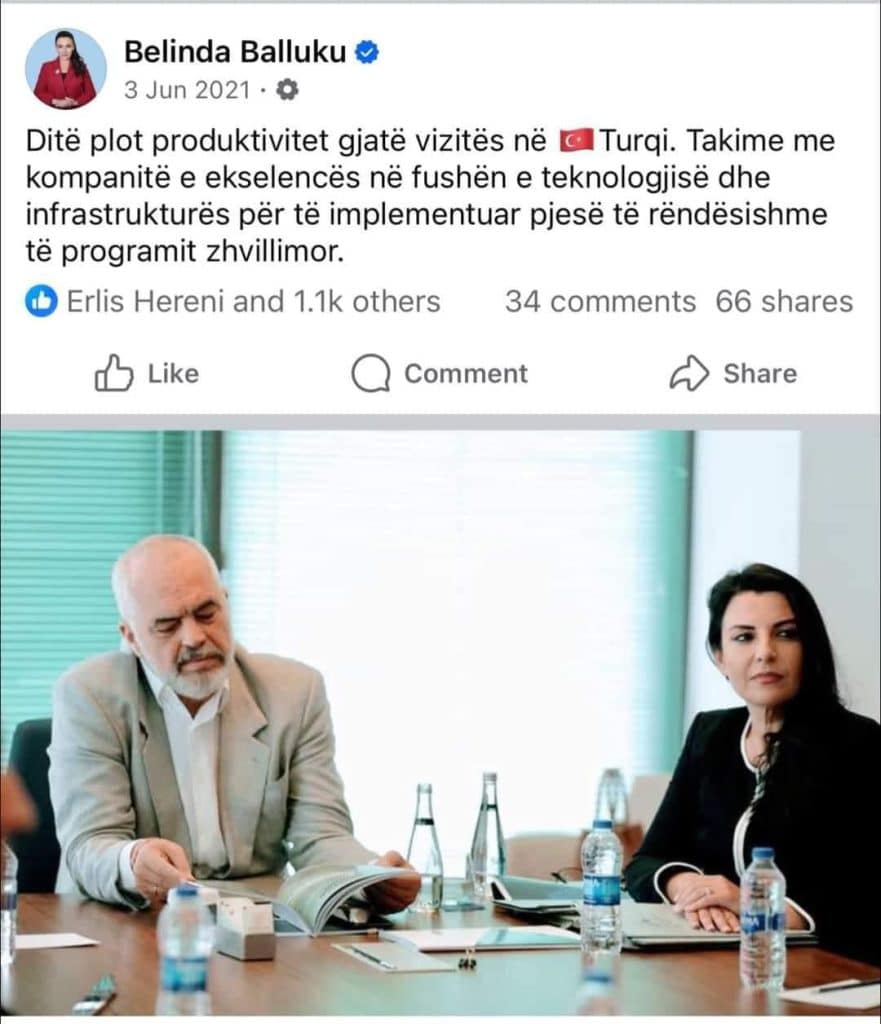Toggle the Like button label

coord(173,374)
